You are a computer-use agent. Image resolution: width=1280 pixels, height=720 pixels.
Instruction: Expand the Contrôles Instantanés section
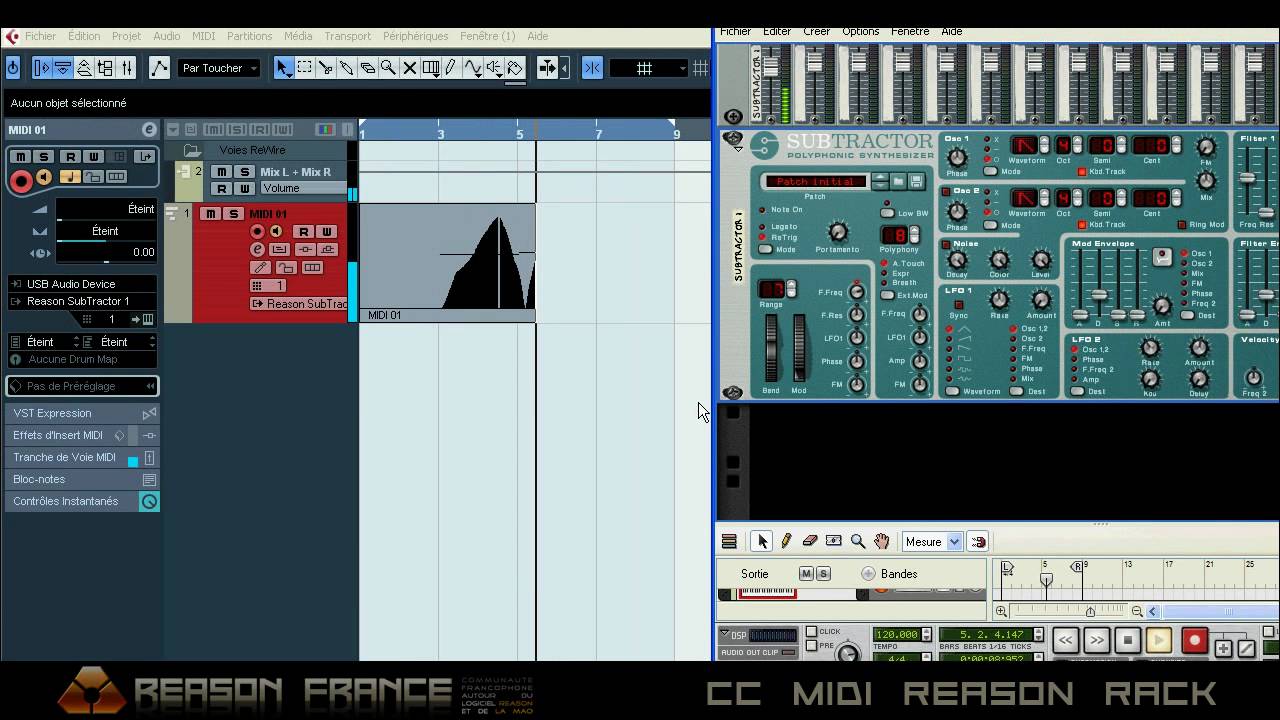82,501
